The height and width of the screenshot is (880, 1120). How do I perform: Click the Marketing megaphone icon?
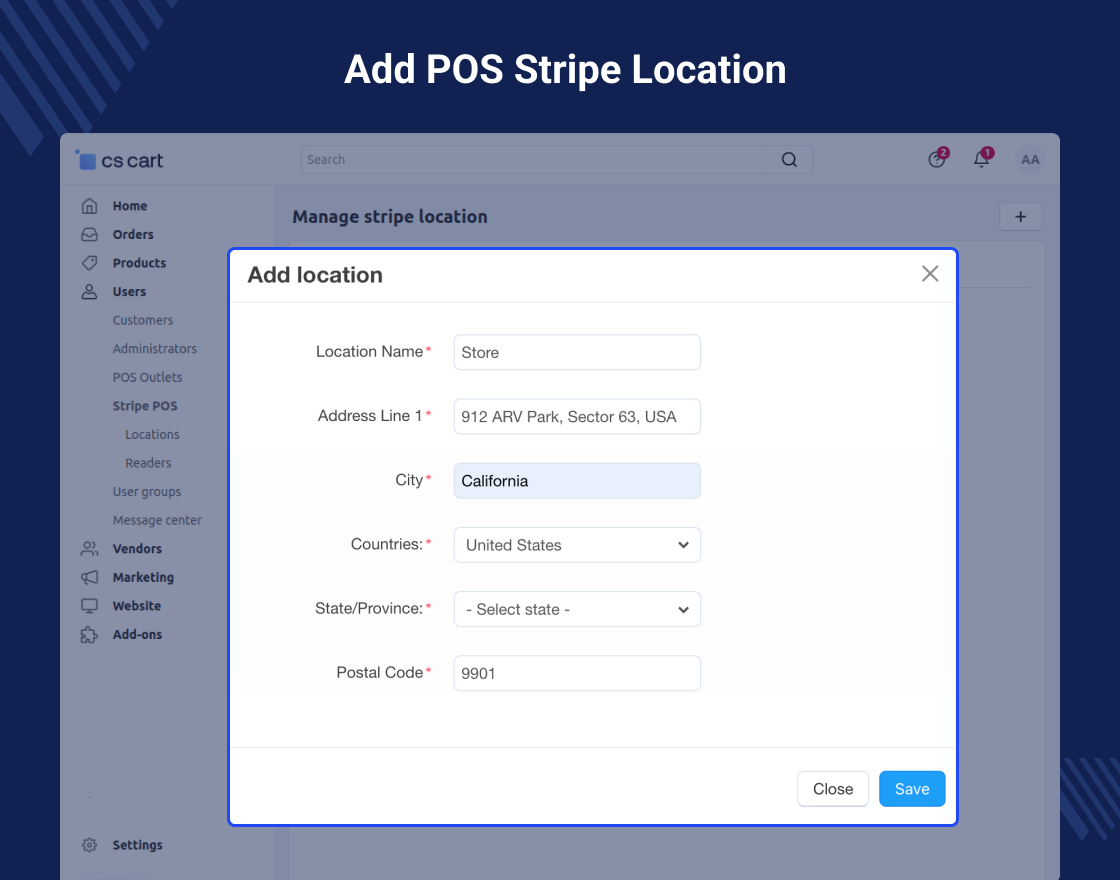pyautogui.click(x=89, y=577)
